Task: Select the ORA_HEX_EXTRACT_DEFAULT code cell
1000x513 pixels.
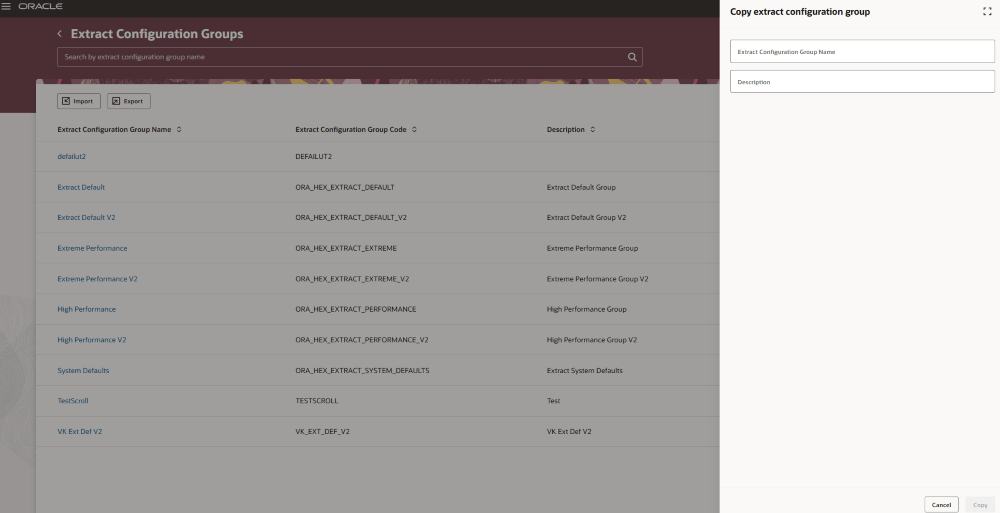Action: pyautogui.click(x=344, y=187)
